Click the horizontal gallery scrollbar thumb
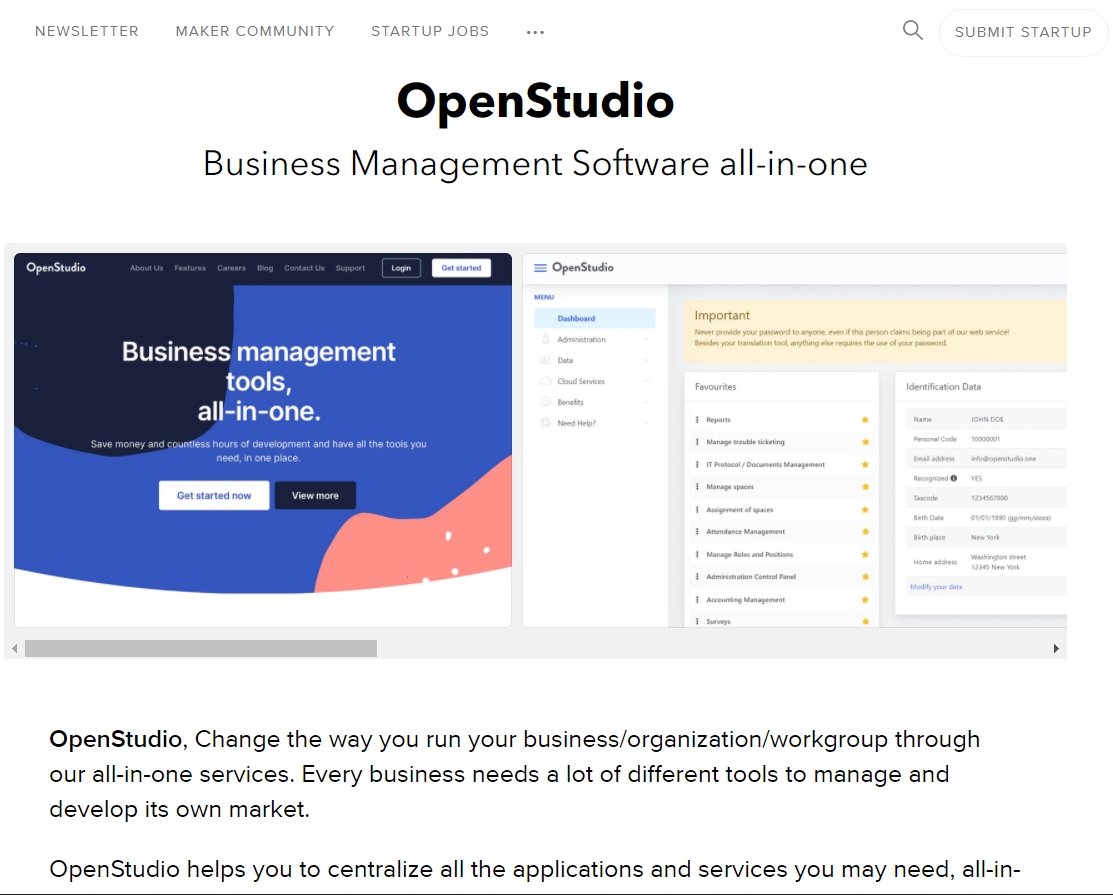 pyautogui.click(x=201, y=649)
